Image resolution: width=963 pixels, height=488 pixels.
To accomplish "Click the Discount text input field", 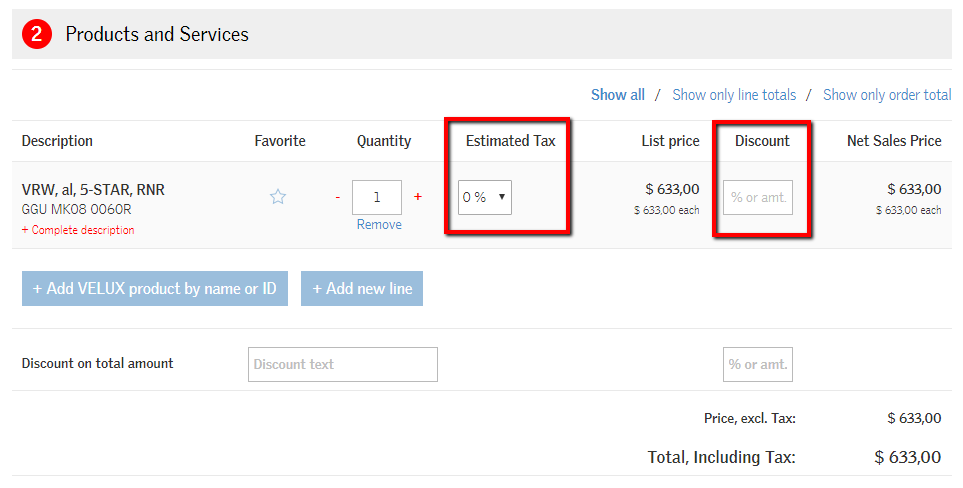I will point(342,364).
